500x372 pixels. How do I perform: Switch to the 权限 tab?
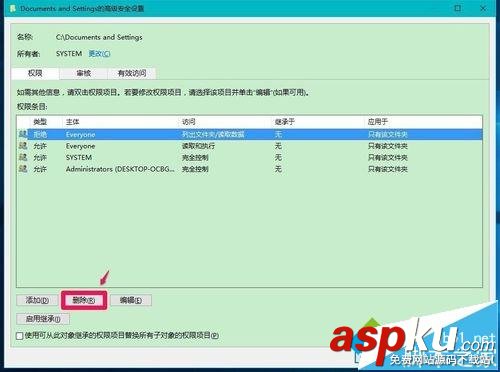35,73
